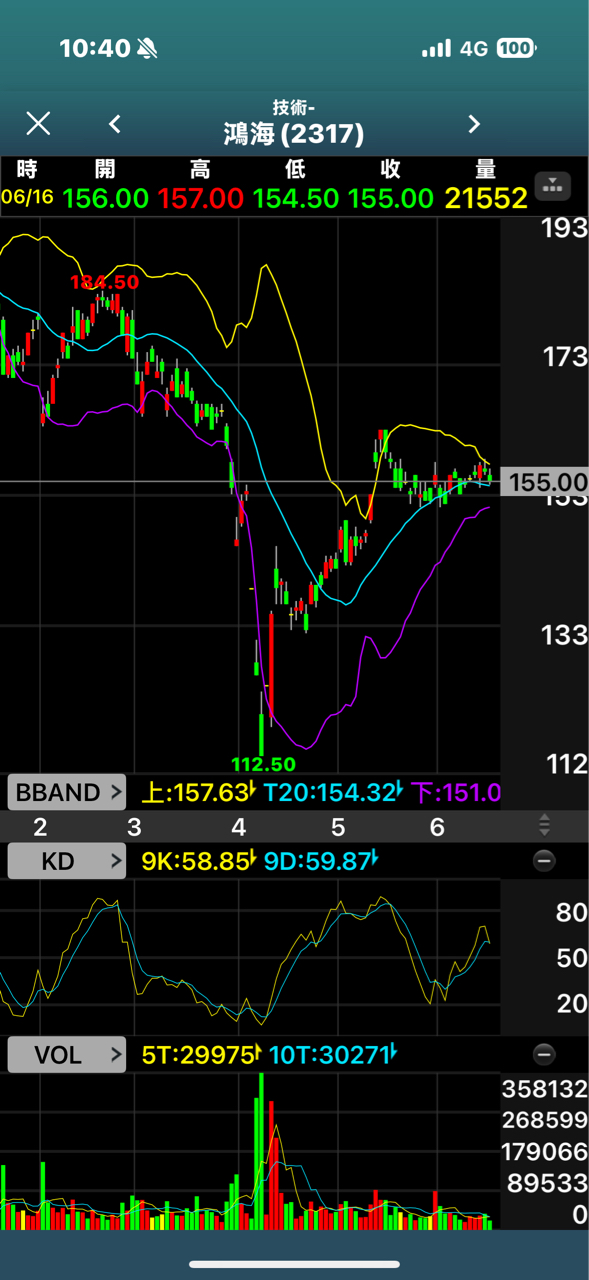Tap the 112.50 low price marker
The image size is (589, 1280).
263,764
